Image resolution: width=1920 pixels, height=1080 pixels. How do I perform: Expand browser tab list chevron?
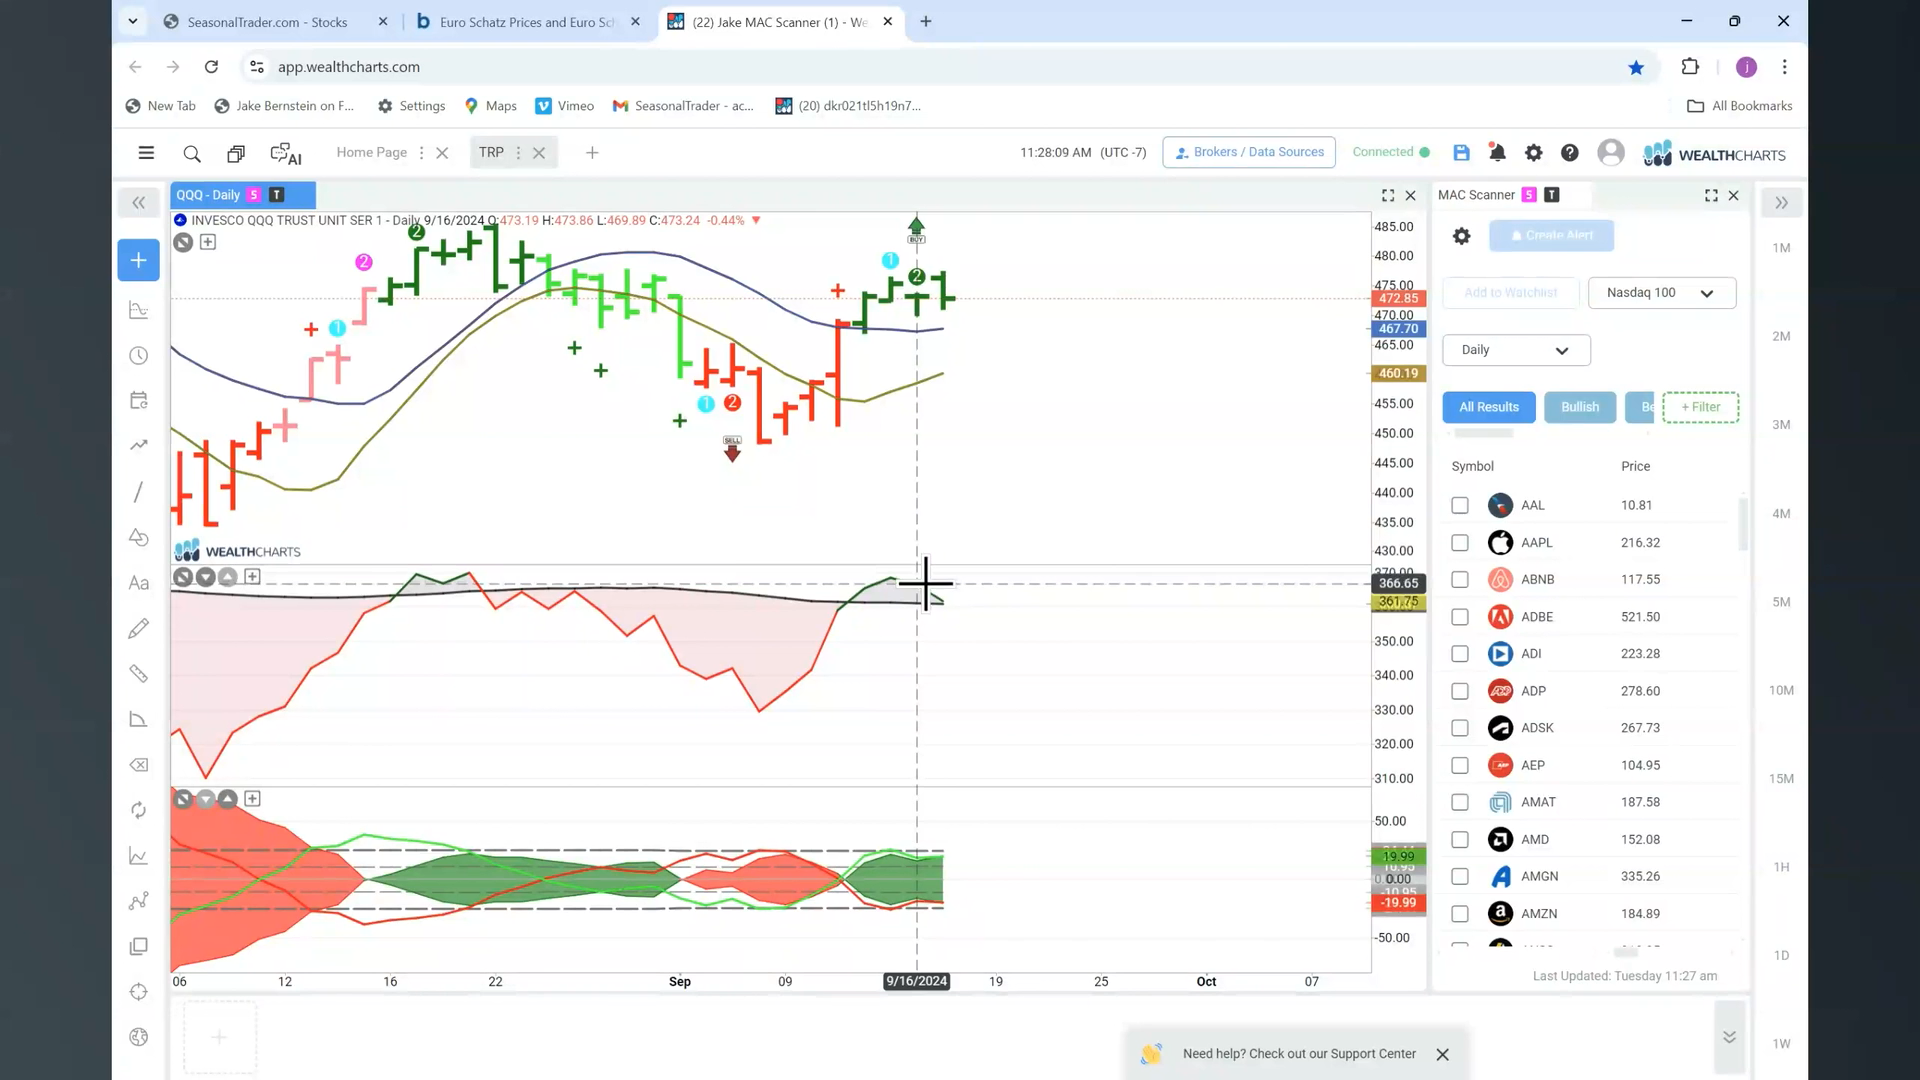[132, 21]
